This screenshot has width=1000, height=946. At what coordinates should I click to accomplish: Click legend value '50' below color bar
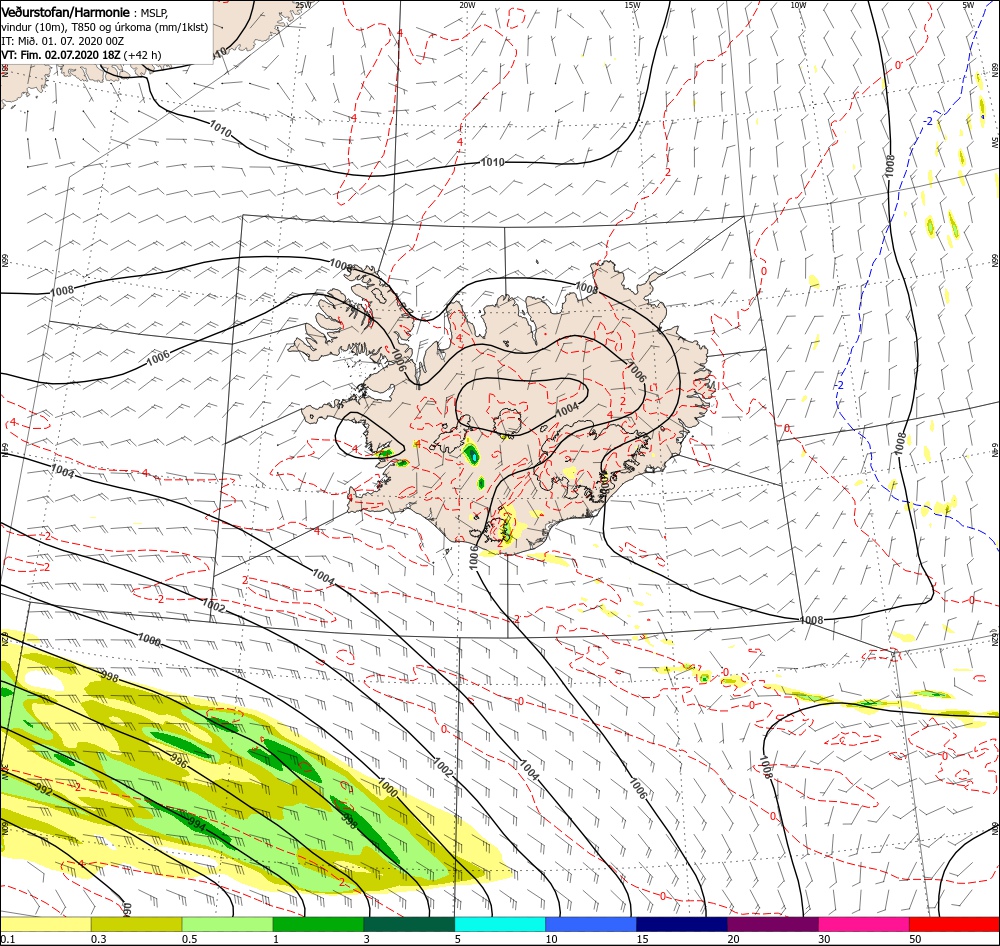click(x=915, y=939)
